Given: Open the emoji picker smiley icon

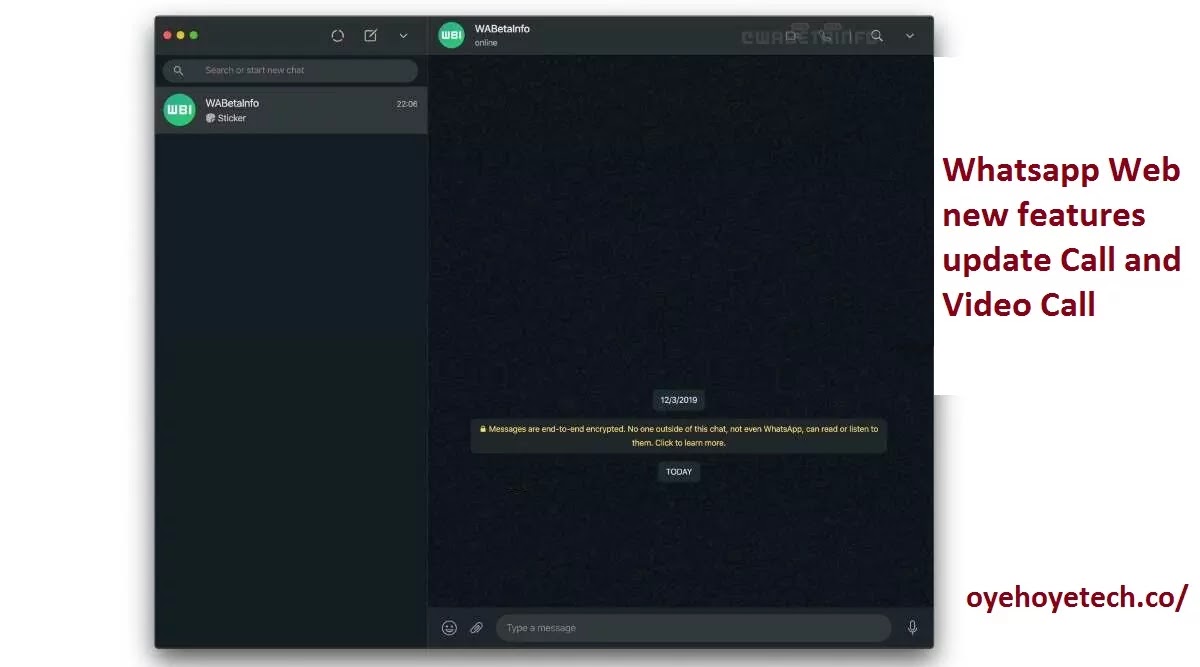Looking at the screenshot, I should 450,628.
